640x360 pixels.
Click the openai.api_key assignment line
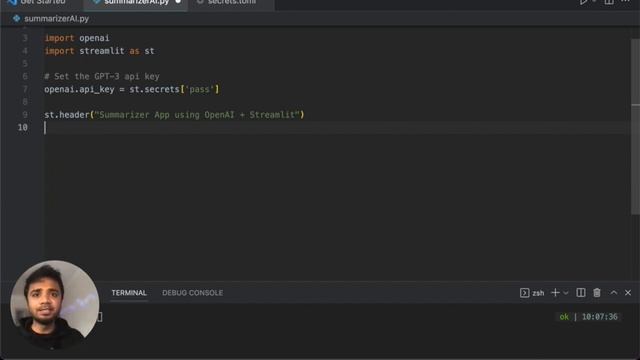pyautogui.click(x=131, y=89)
